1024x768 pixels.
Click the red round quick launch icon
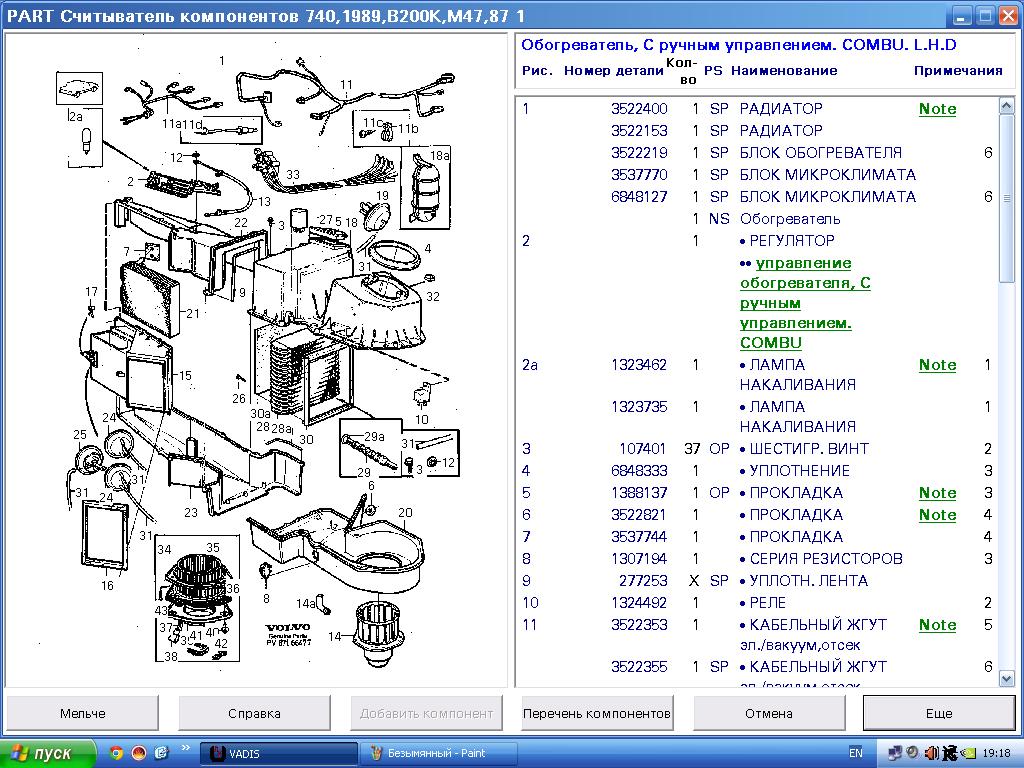tap(138, 753)
